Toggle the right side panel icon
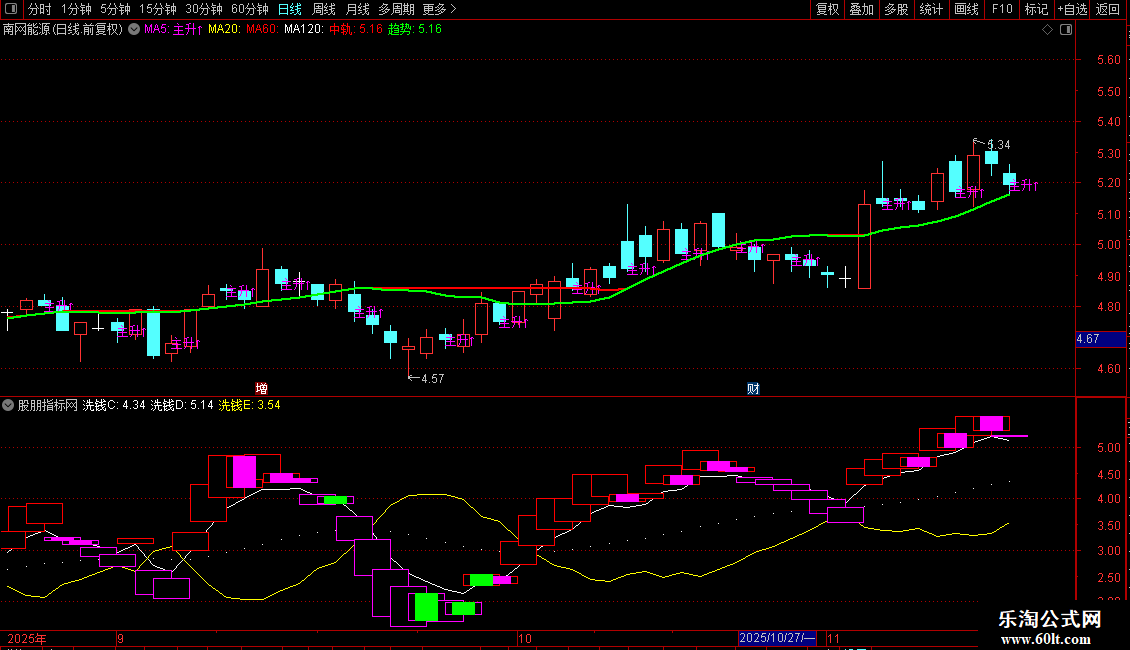The width and height of the screenshot is (1130, 650). point(1066,30)
